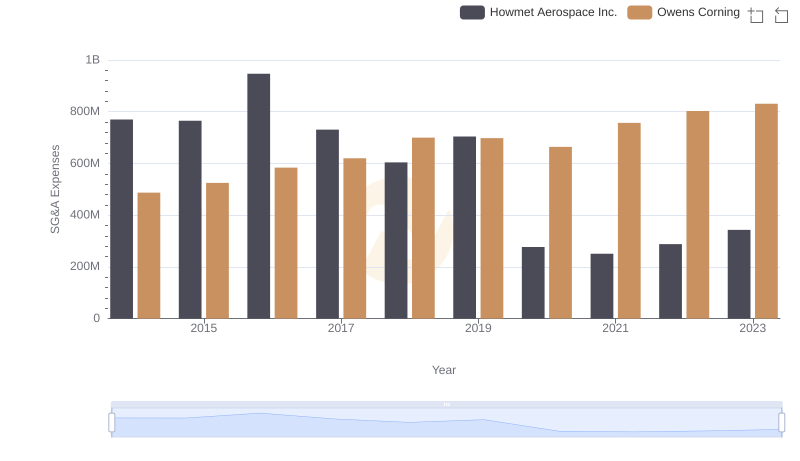800x461 pixels.
Task: Click the 0 y-axis label
Action: [x=96, y=319]
